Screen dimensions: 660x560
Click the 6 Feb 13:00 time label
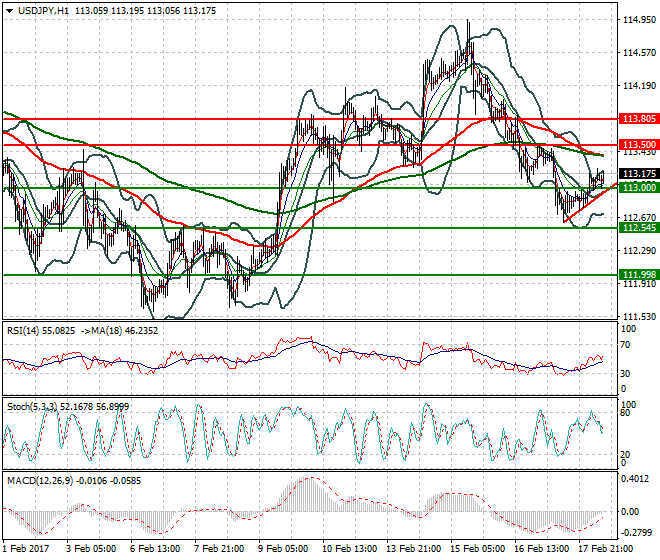[x=155, y=549]
